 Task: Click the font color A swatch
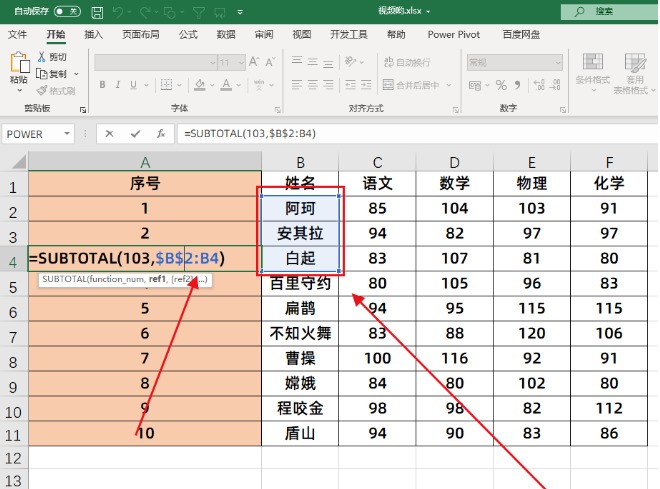(226, 85)
